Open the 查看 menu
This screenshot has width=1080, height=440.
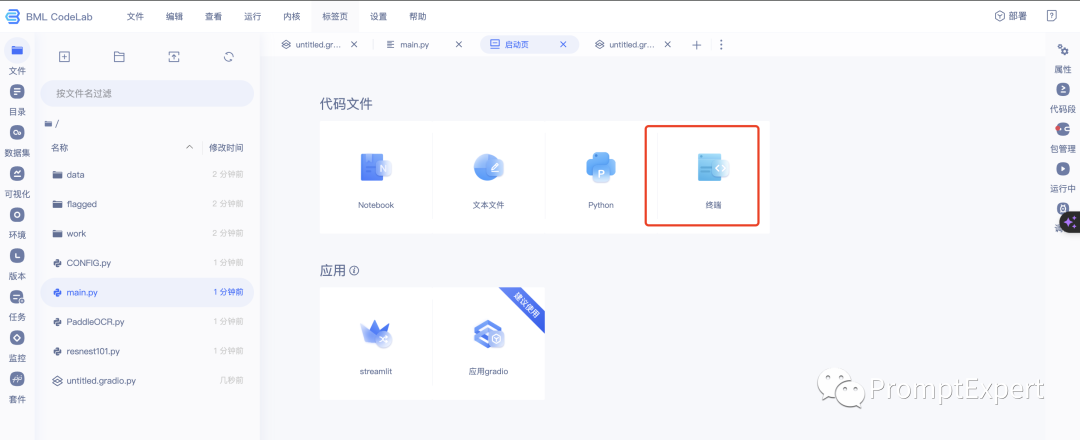click(x=214, y=17)
